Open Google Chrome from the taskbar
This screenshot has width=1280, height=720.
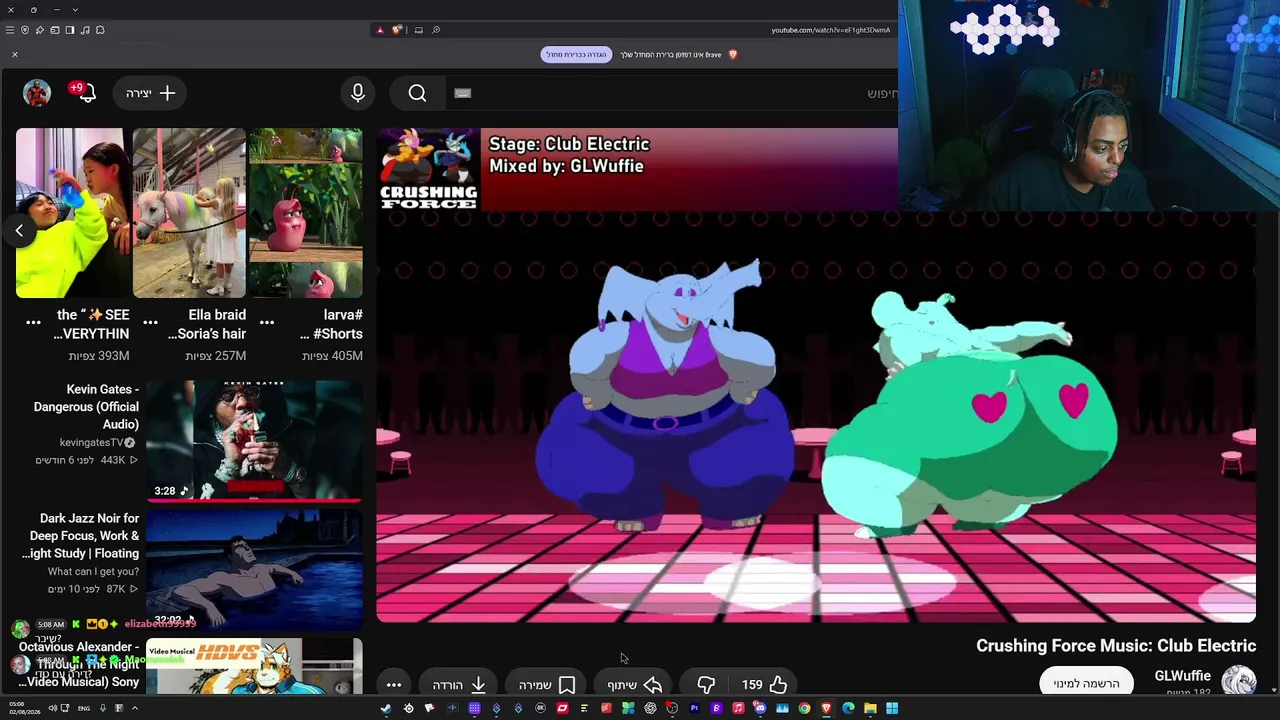(x=804, y=708)
